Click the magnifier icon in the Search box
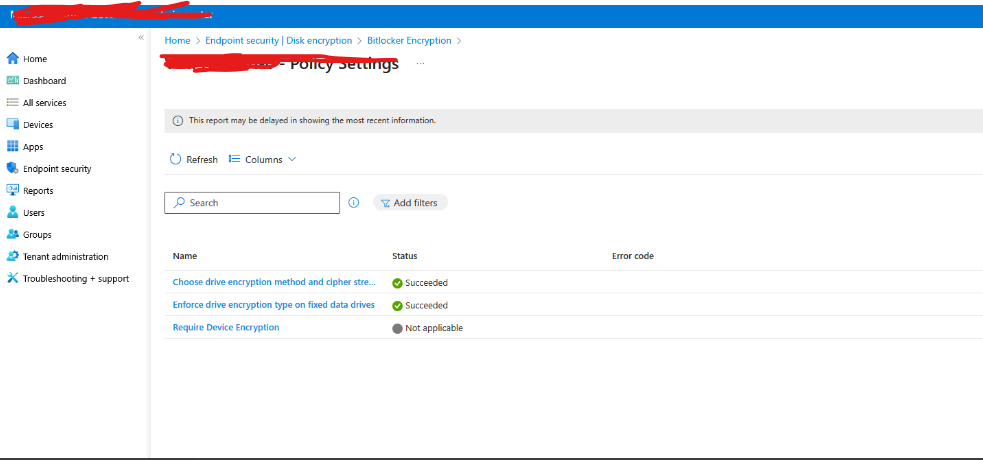 (179, 202)
